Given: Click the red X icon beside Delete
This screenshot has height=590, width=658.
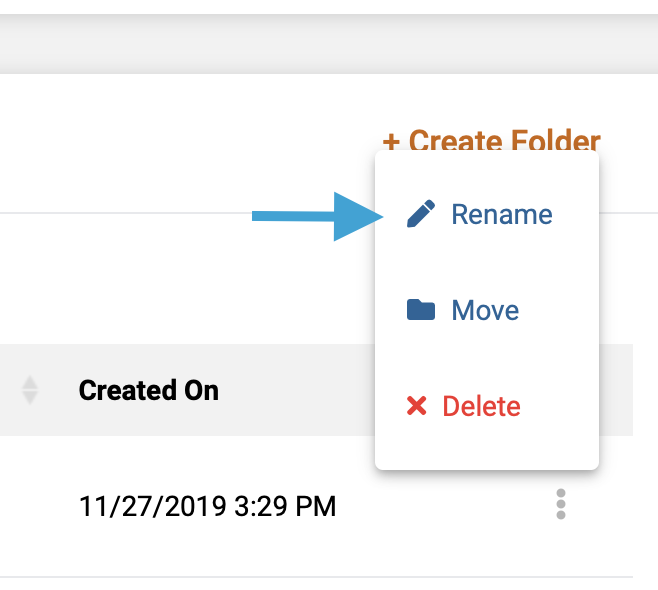Looking at the screenshot, I should (x=417, y=406).
